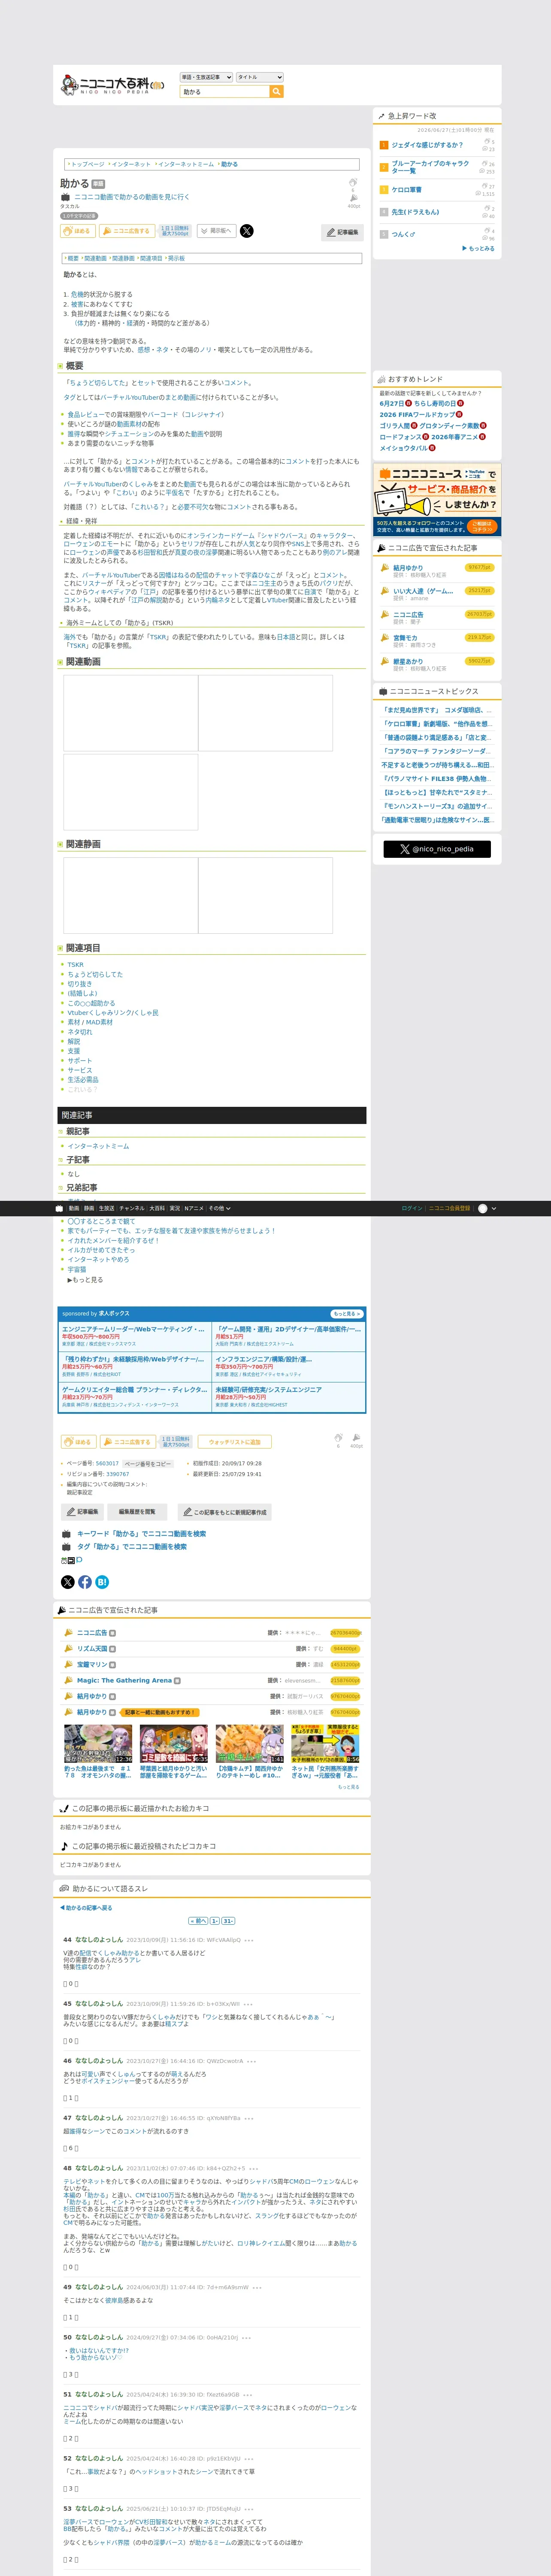Viewport: 551px width, 2576px height.
Task: Click the ちょうど切らしてた related item
Action: (x=95, y=975)
